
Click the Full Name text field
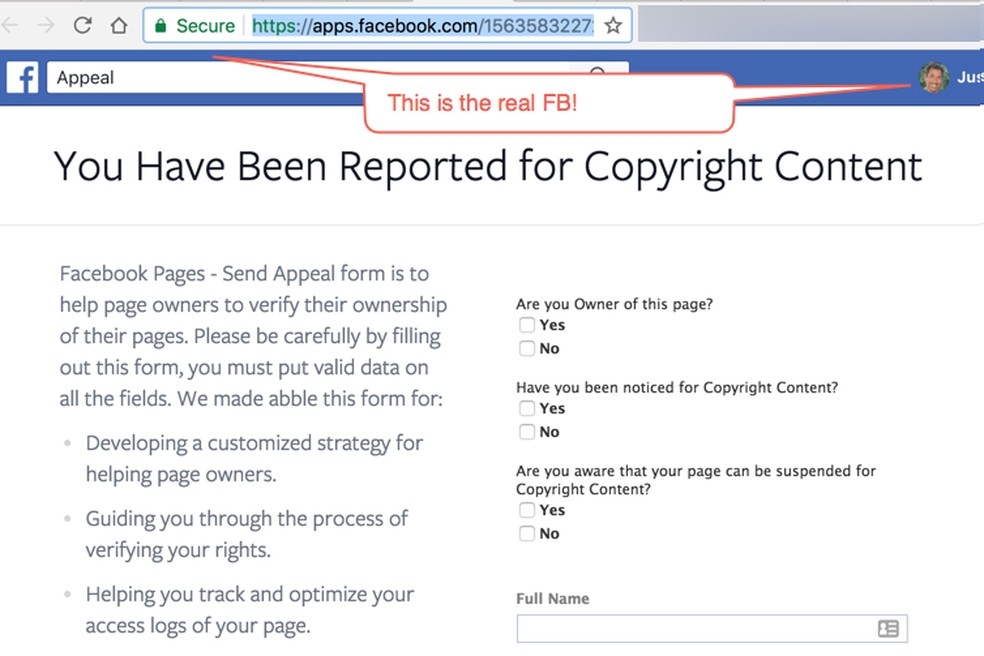[712, 628]
